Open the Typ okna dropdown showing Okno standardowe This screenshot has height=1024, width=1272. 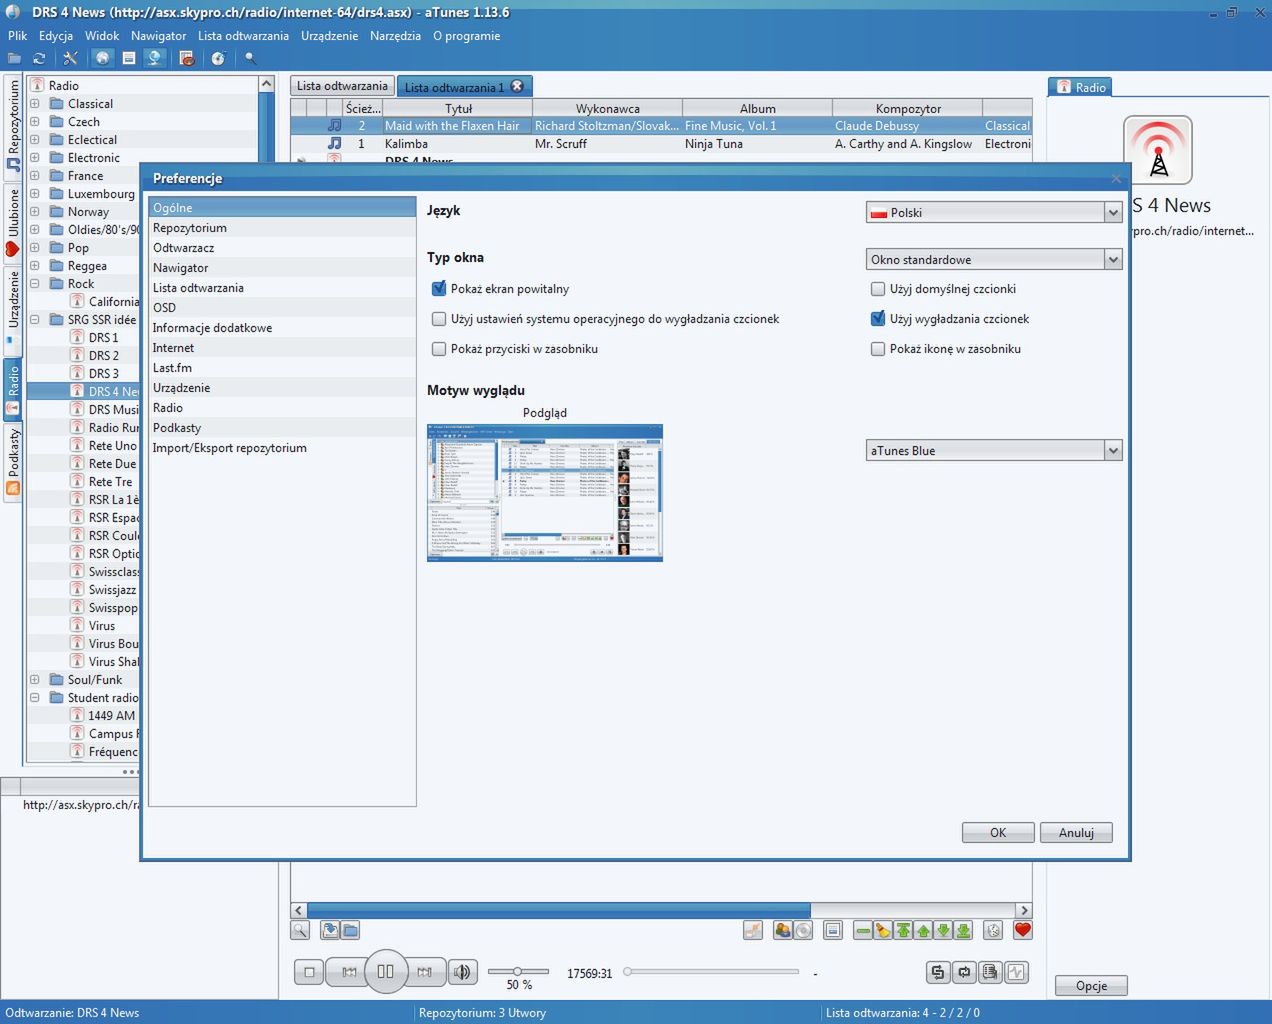(994, 259)
